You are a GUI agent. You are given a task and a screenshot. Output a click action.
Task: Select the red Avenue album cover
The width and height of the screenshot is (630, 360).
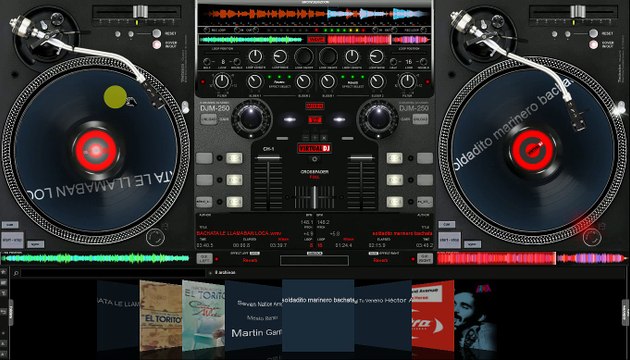click(433, 315)
